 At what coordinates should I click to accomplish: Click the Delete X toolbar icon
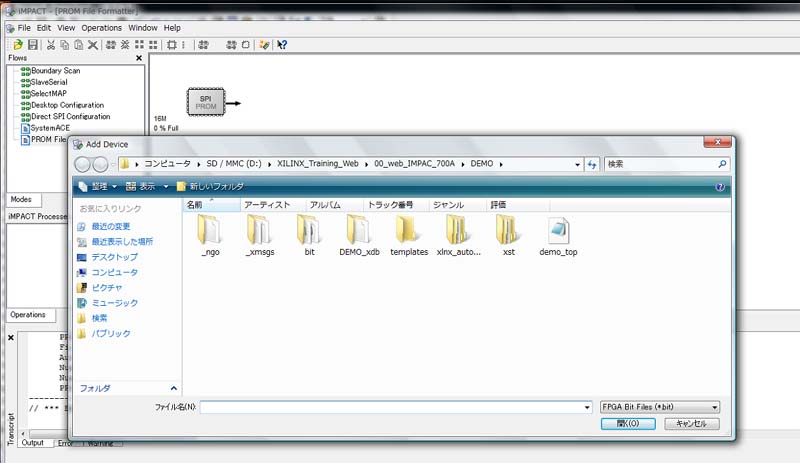pyautogui.click(x=93, y=45)
